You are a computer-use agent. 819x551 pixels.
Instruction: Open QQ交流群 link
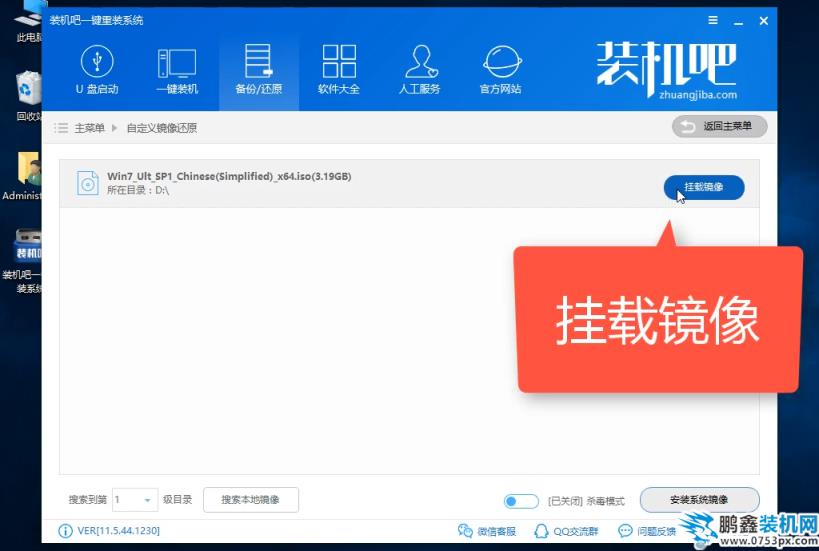[x=566, y=531]
